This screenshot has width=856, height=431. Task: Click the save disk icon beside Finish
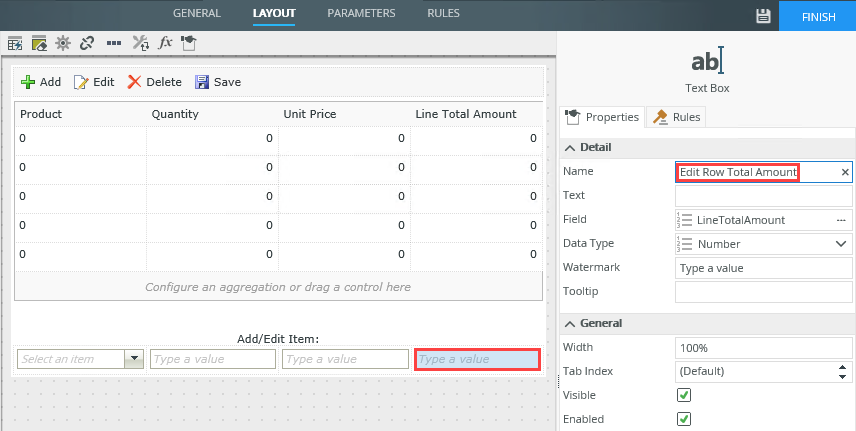point(763,16)
